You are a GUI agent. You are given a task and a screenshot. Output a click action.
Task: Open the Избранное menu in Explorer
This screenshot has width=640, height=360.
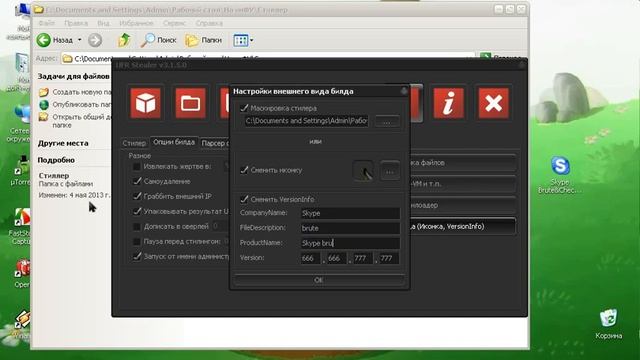tap(136, 23)
